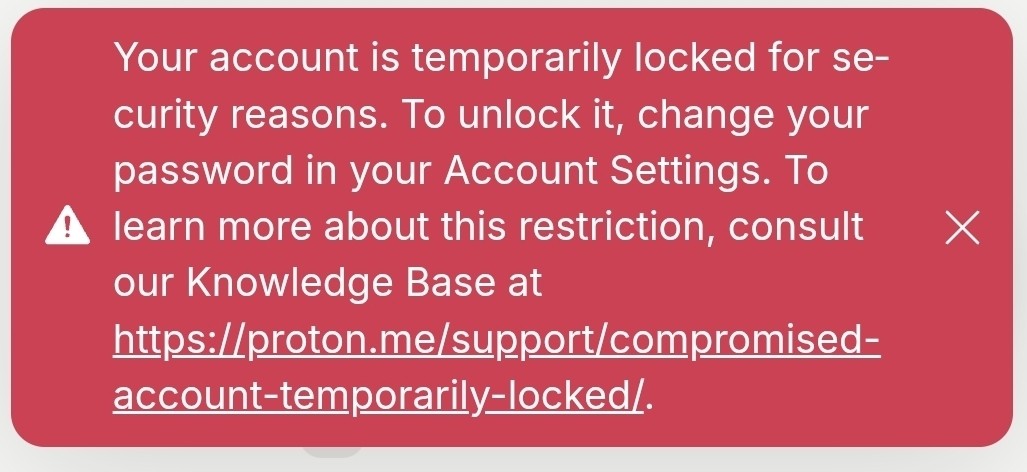Viewport: 1027px width, 472px height.
Task: Click the red notification banner body
Action: tap(512, 227)
